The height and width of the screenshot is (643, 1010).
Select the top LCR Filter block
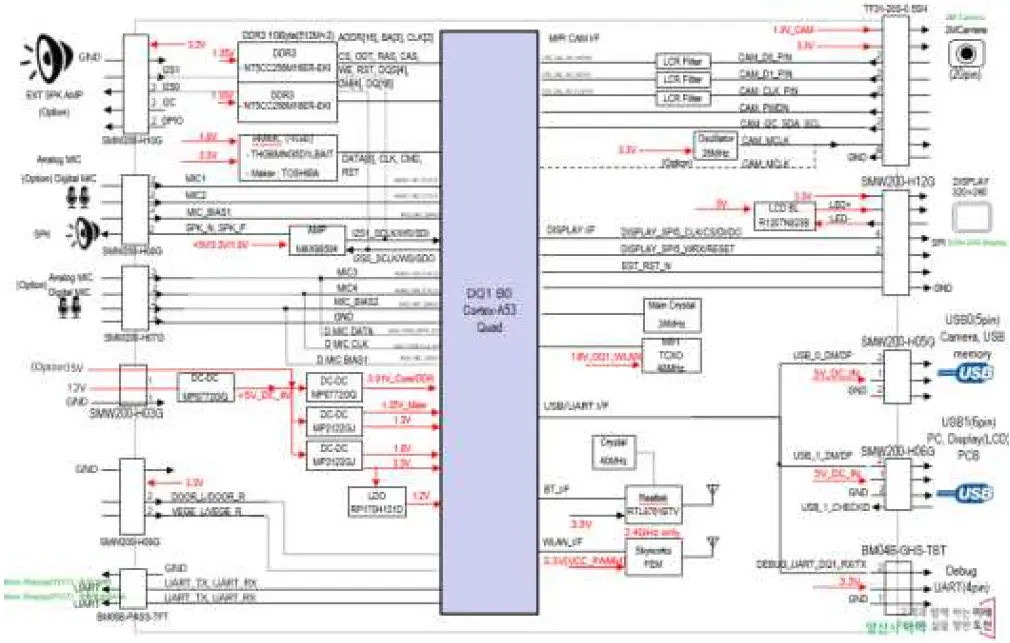(682, 60)
